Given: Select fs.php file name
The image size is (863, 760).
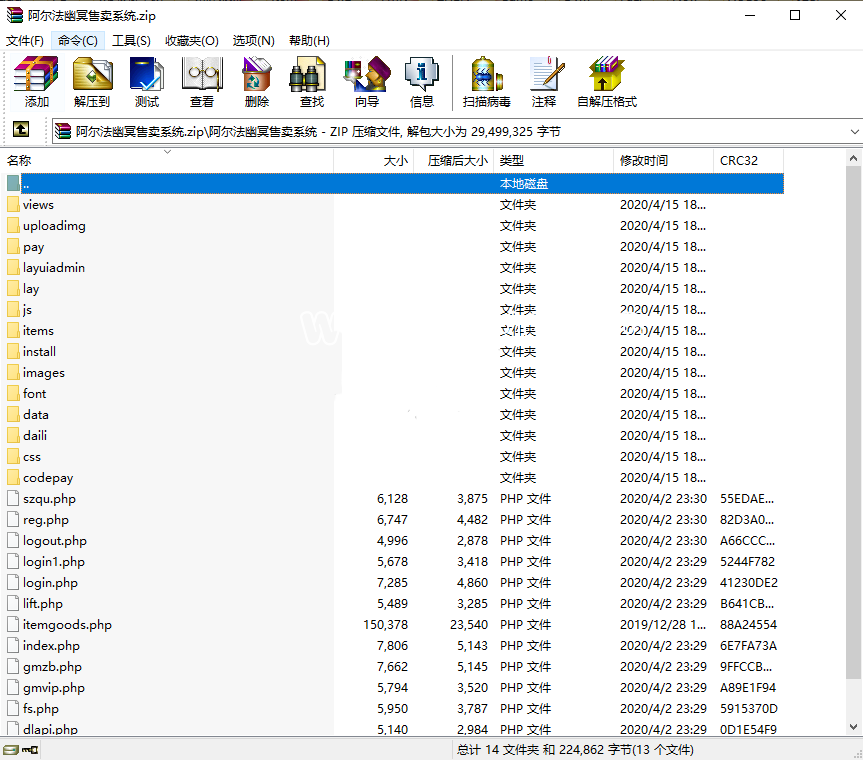Looking at the screenshot, I should click(x=41, y=708).
